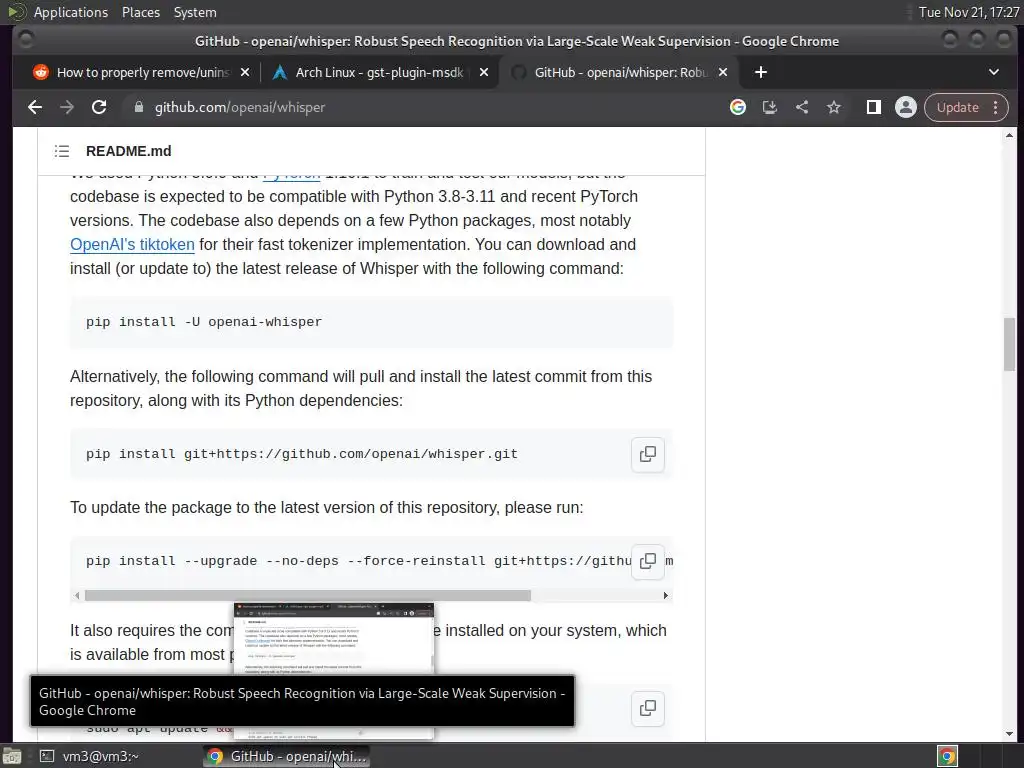The width and height of the screenshot is (1024, 768).
Task: Follow the partially hidden PyTorch link
Action: (291, 175)
